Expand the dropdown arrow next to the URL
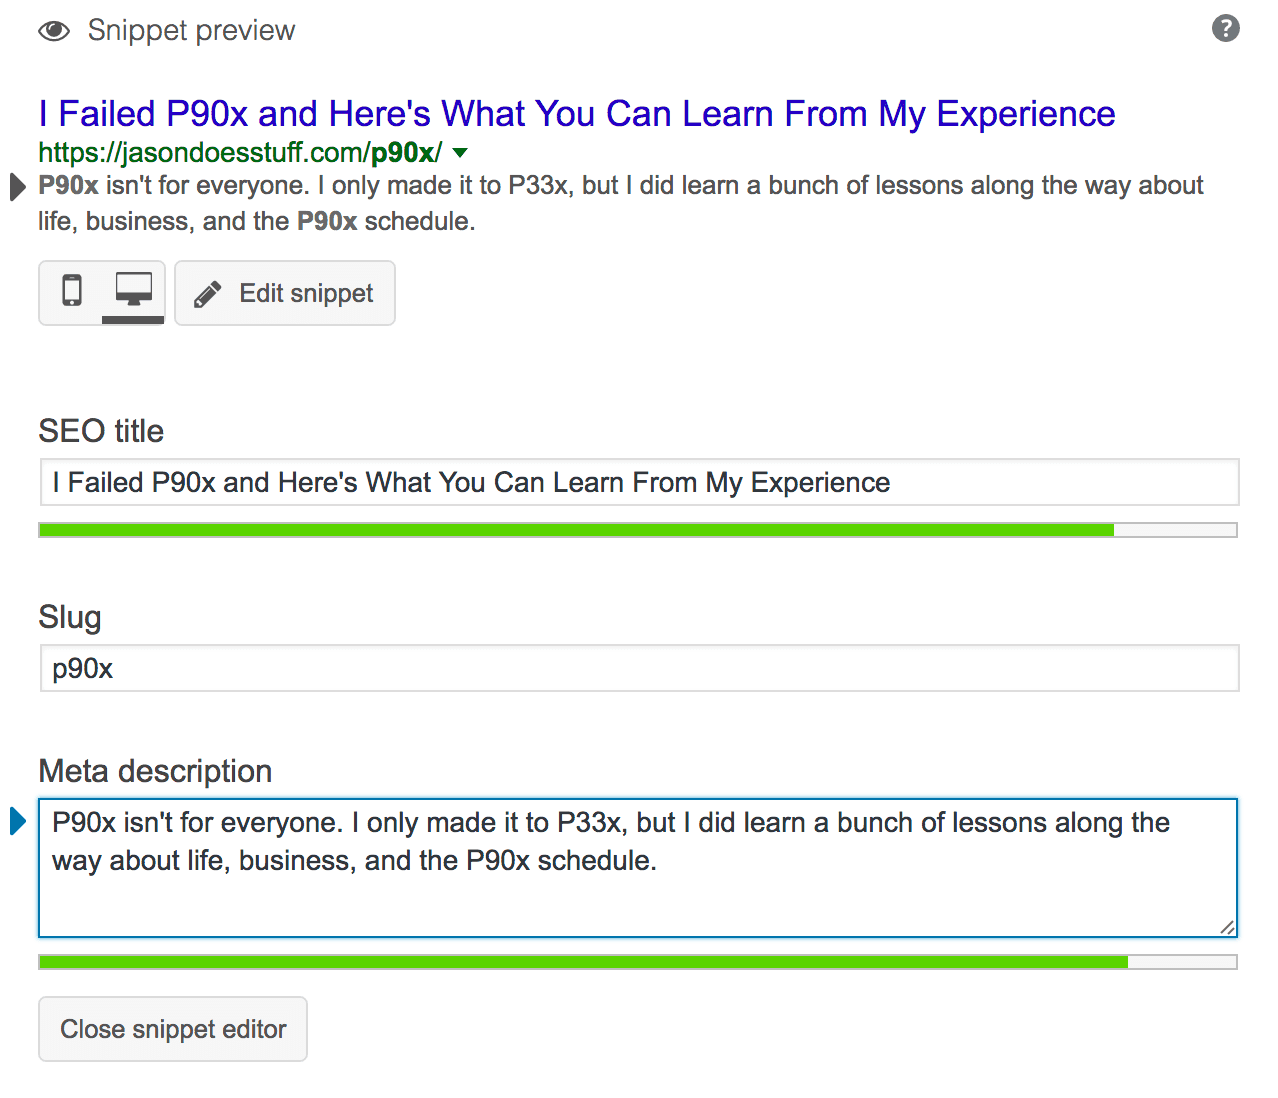Viewport: 1278px width, 1098px height. 459,153
